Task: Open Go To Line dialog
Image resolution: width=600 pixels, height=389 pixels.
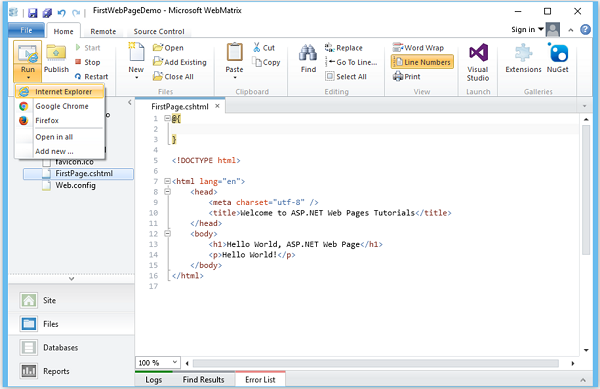Action: [351, 62]
